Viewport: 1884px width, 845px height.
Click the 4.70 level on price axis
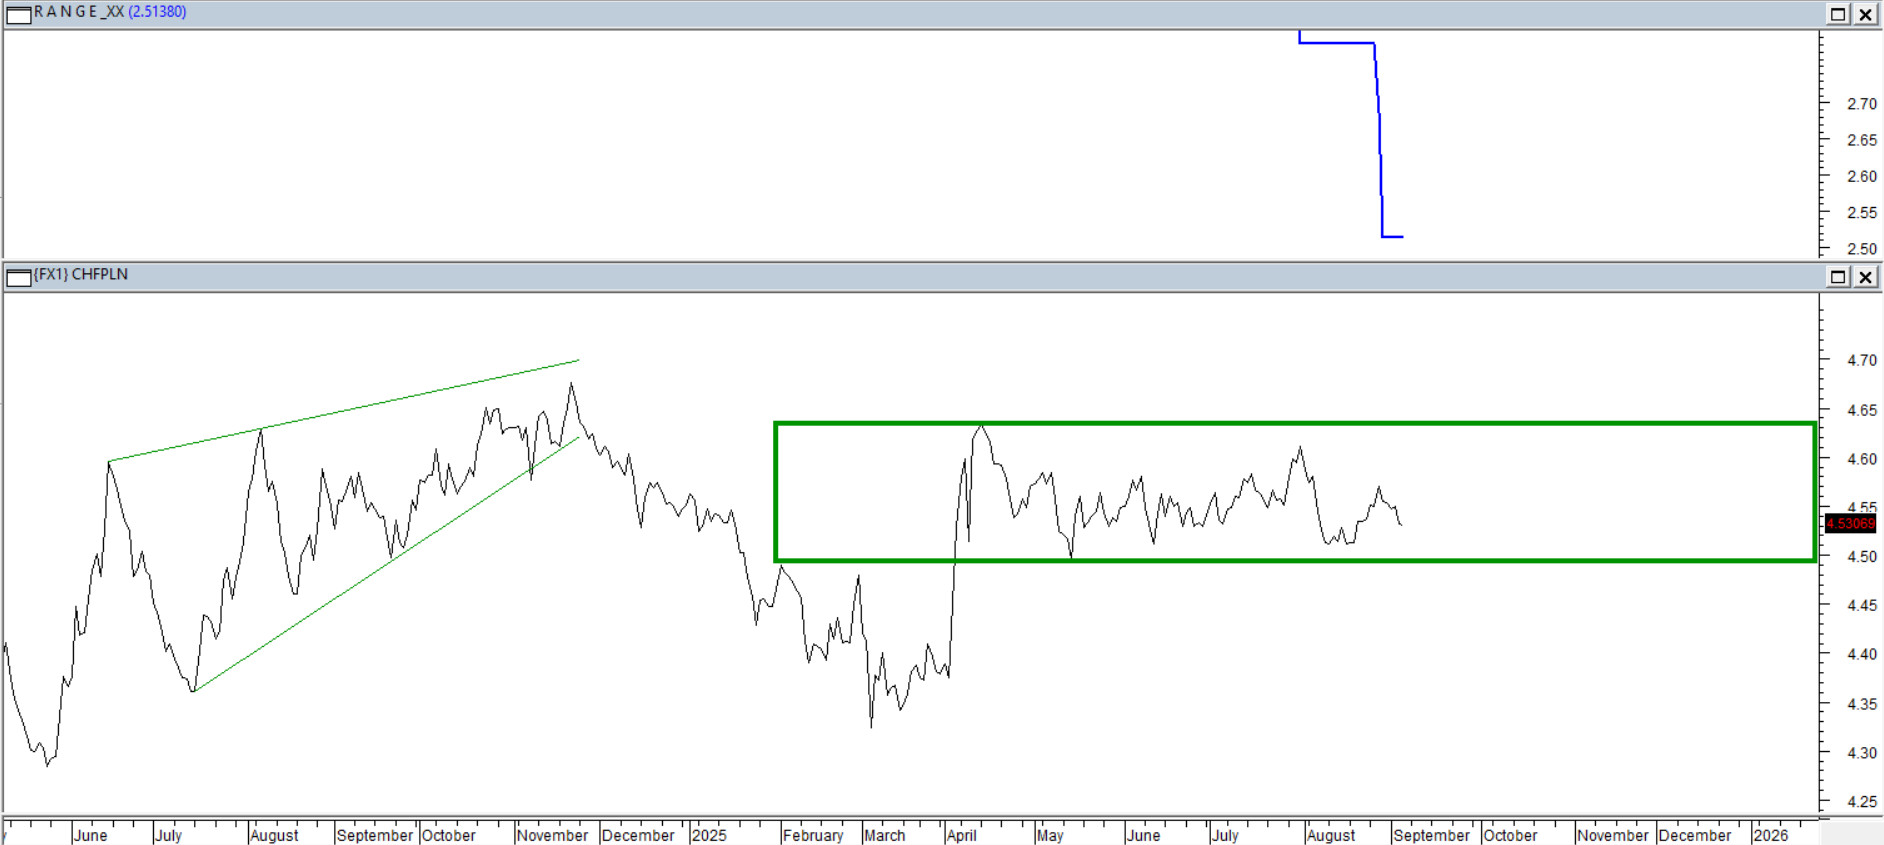(x=1861, y=360)
